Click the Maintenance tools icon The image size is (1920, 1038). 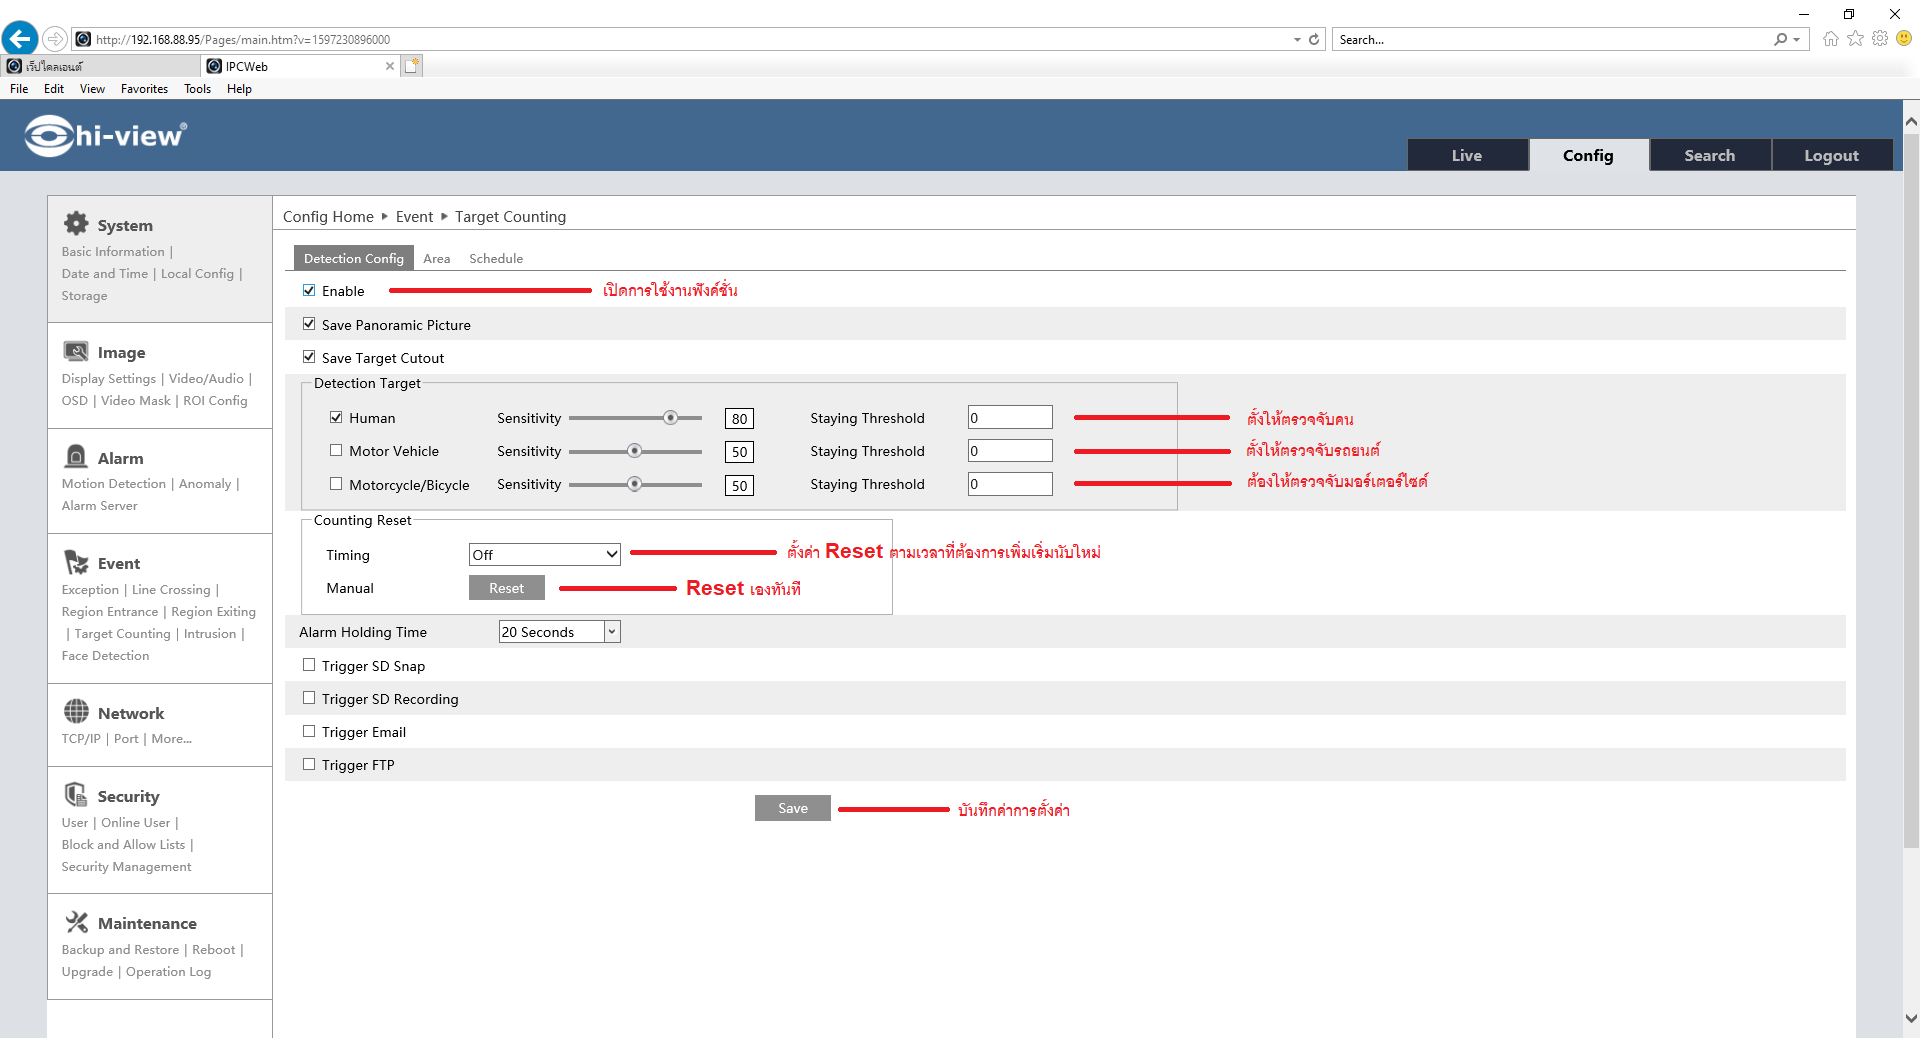(76, 922)
